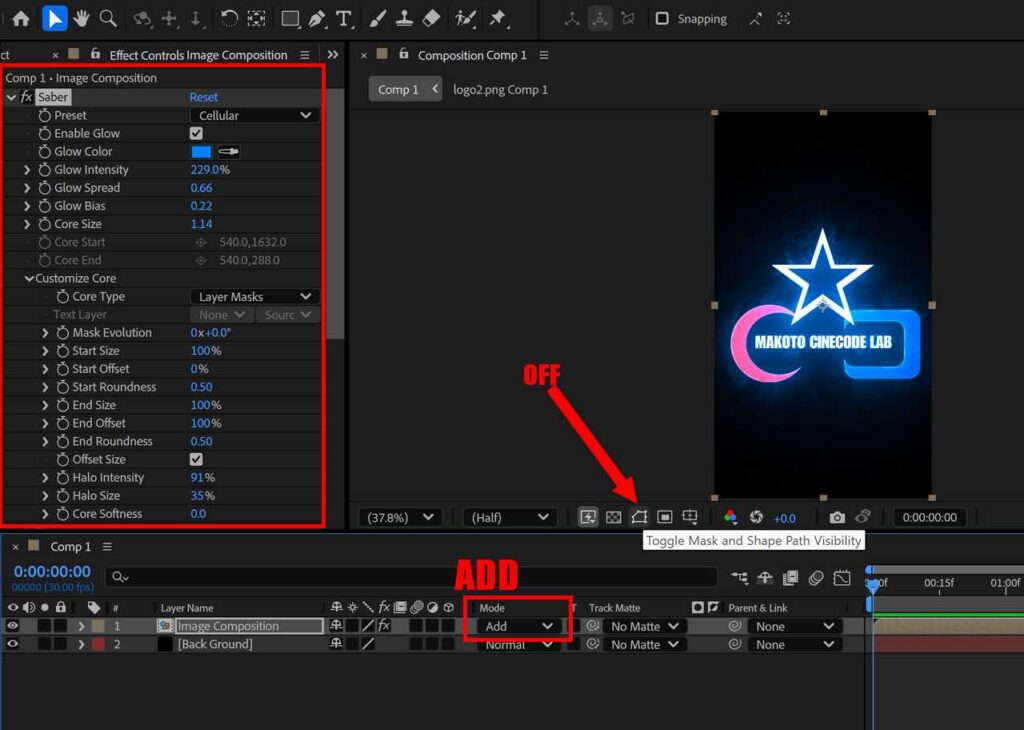
Task: Uncheck the Offset Size checkbox
Action: [x=196, y=459]
